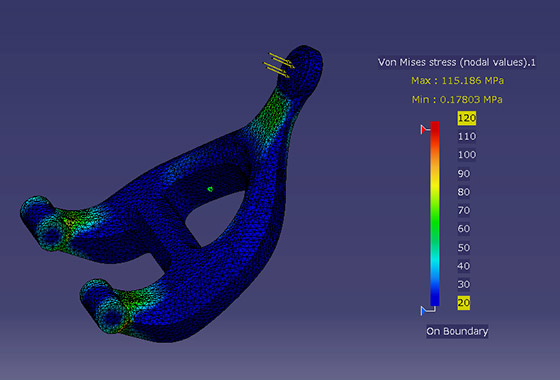Screen dimensions: 560x380
Task: Click the On Boundary label
Action: (x=457, y=331)
